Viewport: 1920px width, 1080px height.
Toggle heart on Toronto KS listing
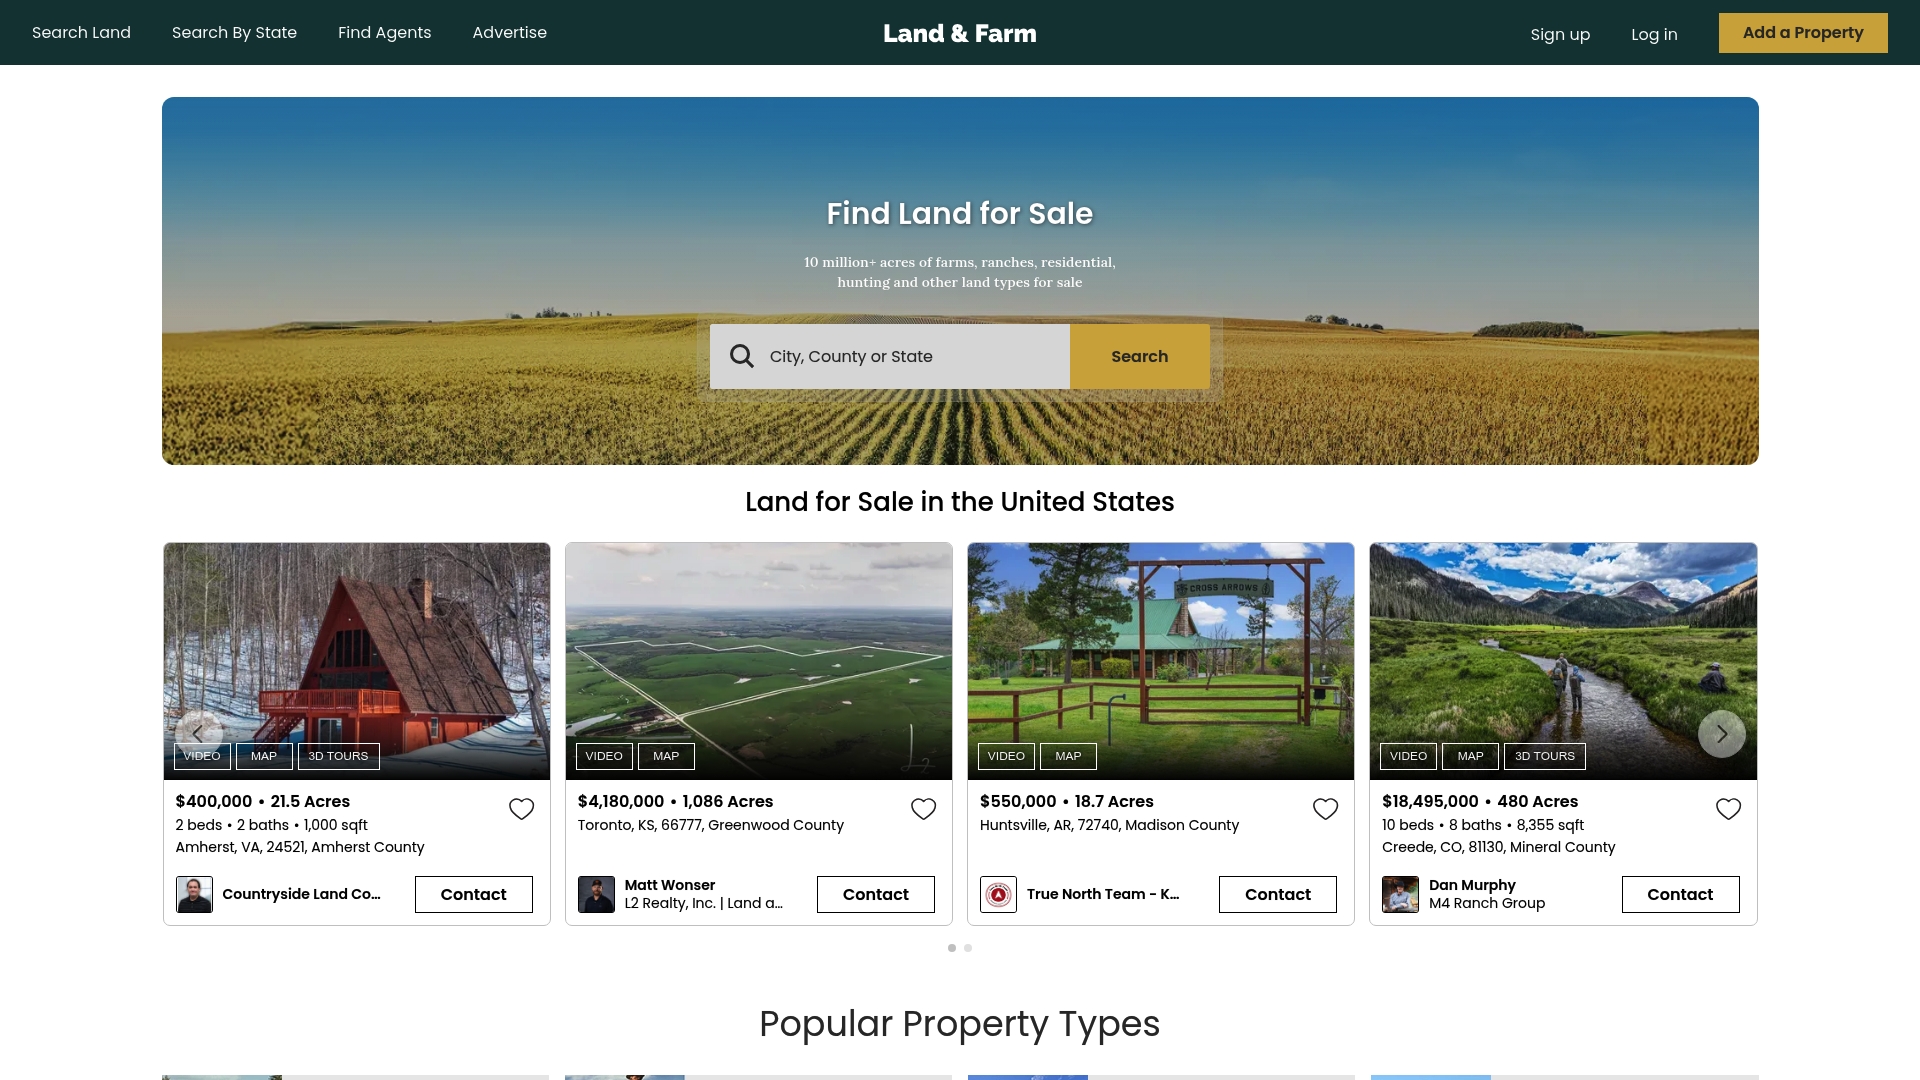click(x=923, y=809)
